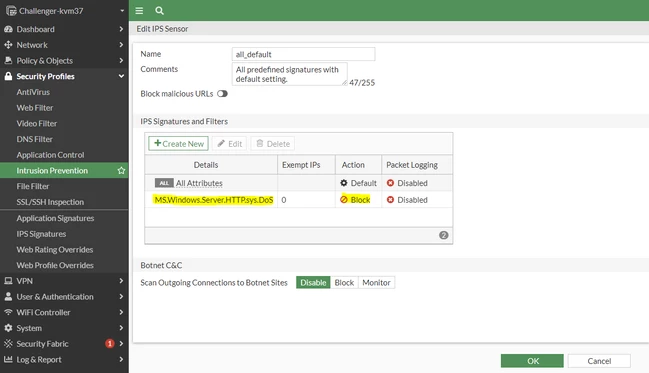Select Disable for botnet scanning
This screenshot has width=649, height=373.
click(x=313, y=282)
